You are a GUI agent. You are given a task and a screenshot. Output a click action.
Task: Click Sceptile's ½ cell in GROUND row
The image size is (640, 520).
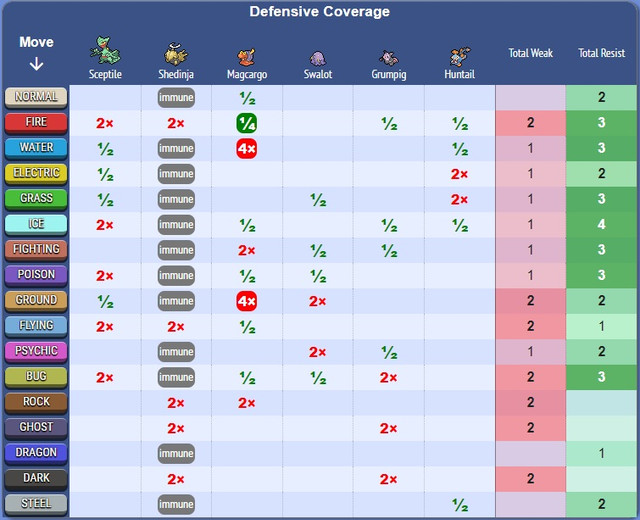click(x=105, y=302)
